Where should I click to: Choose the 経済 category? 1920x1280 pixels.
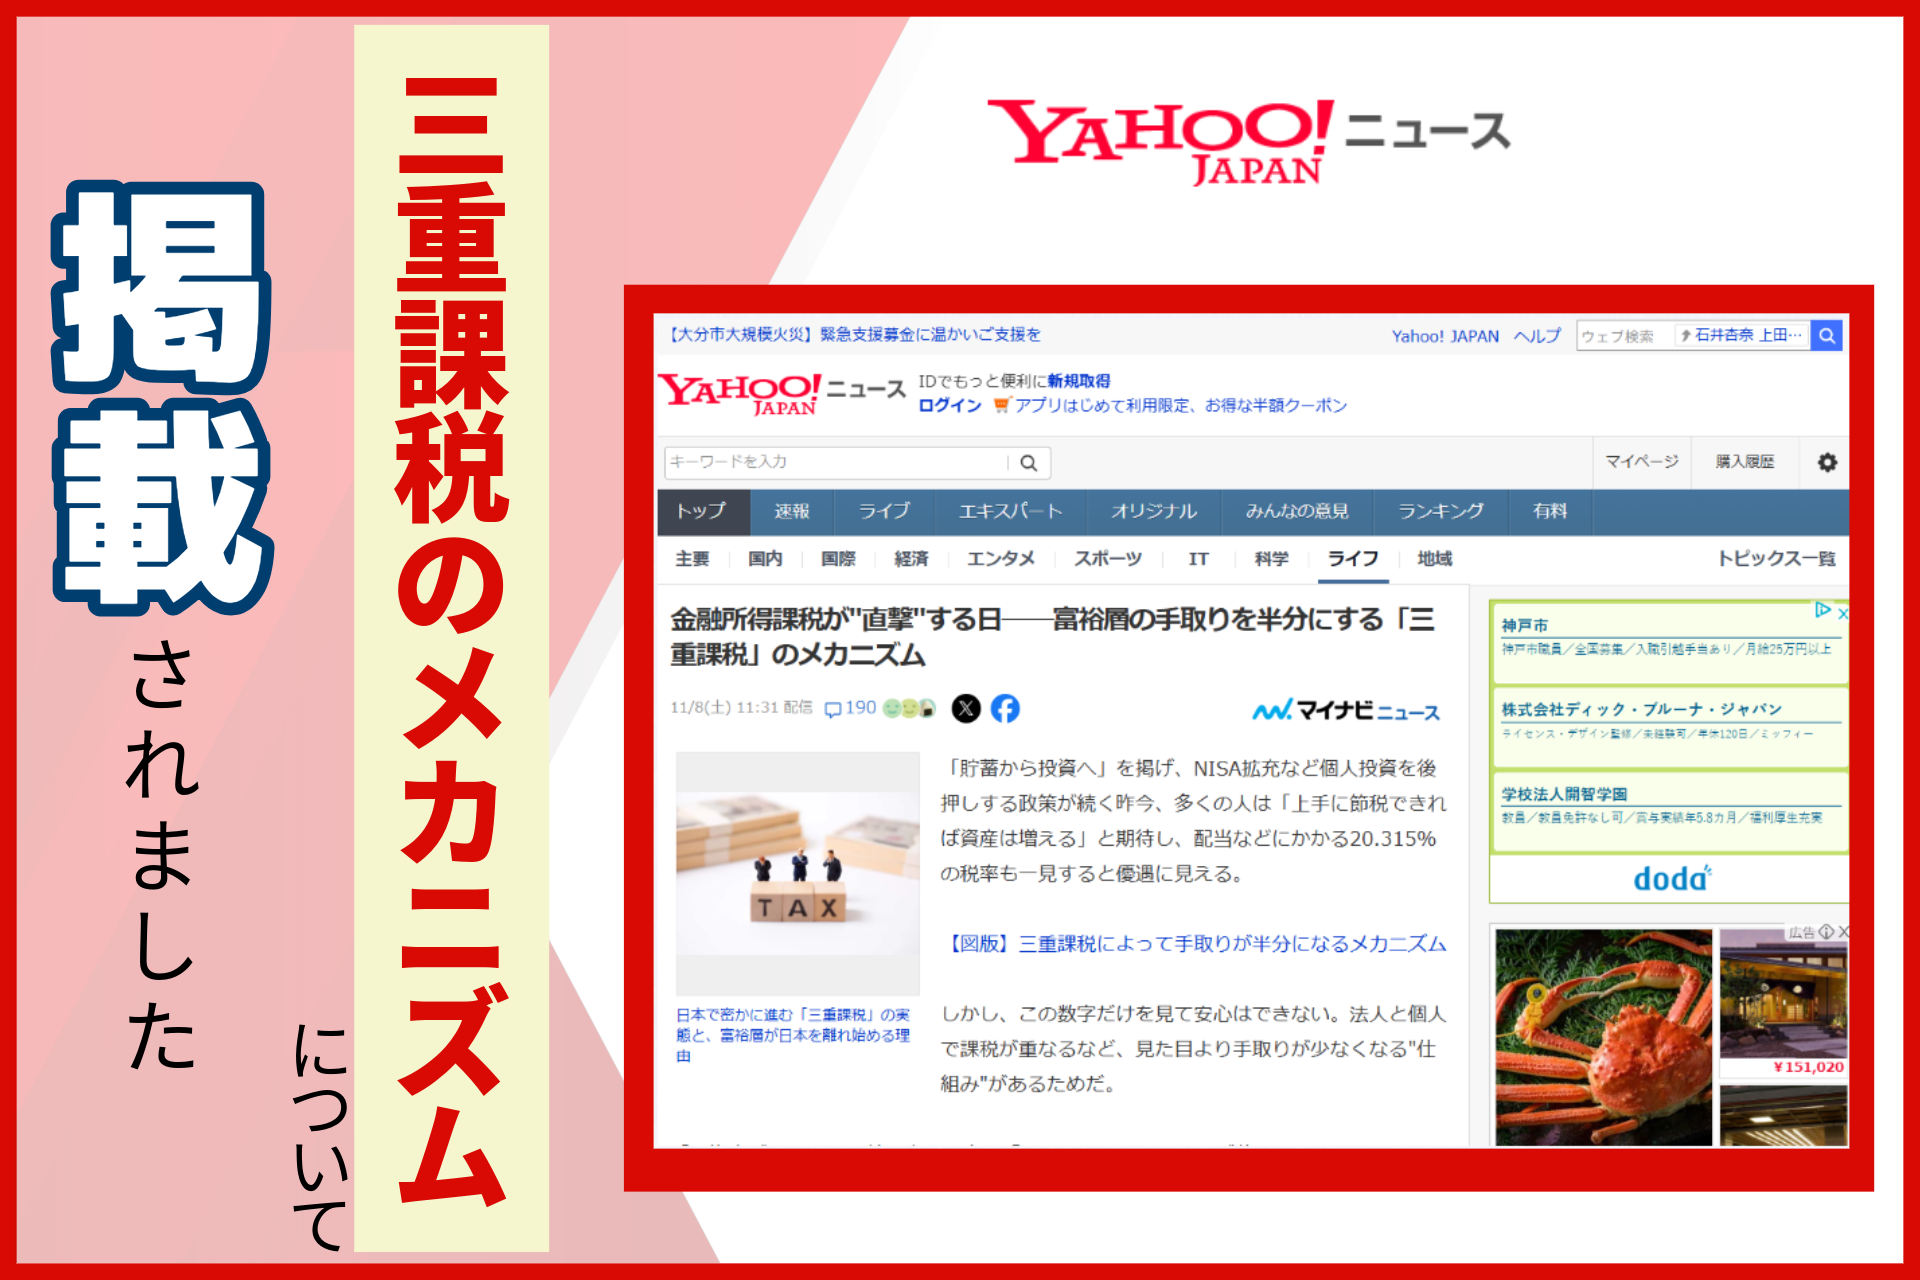coord(911,559)
